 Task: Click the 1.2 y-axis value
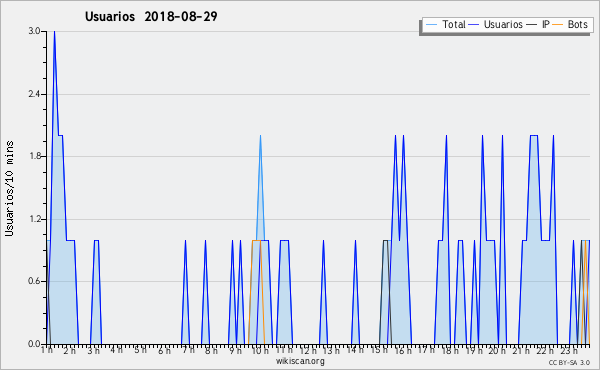tap(34, 219)
